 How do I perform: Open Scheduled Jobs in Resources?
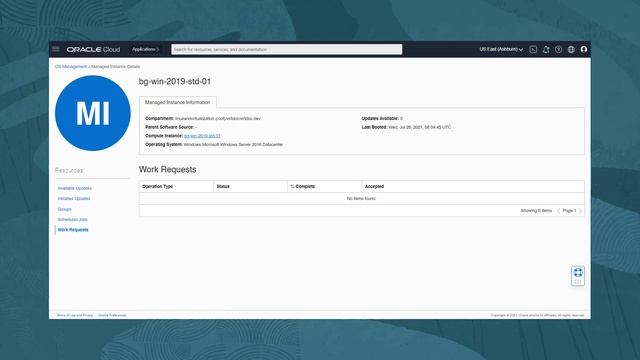73,220
